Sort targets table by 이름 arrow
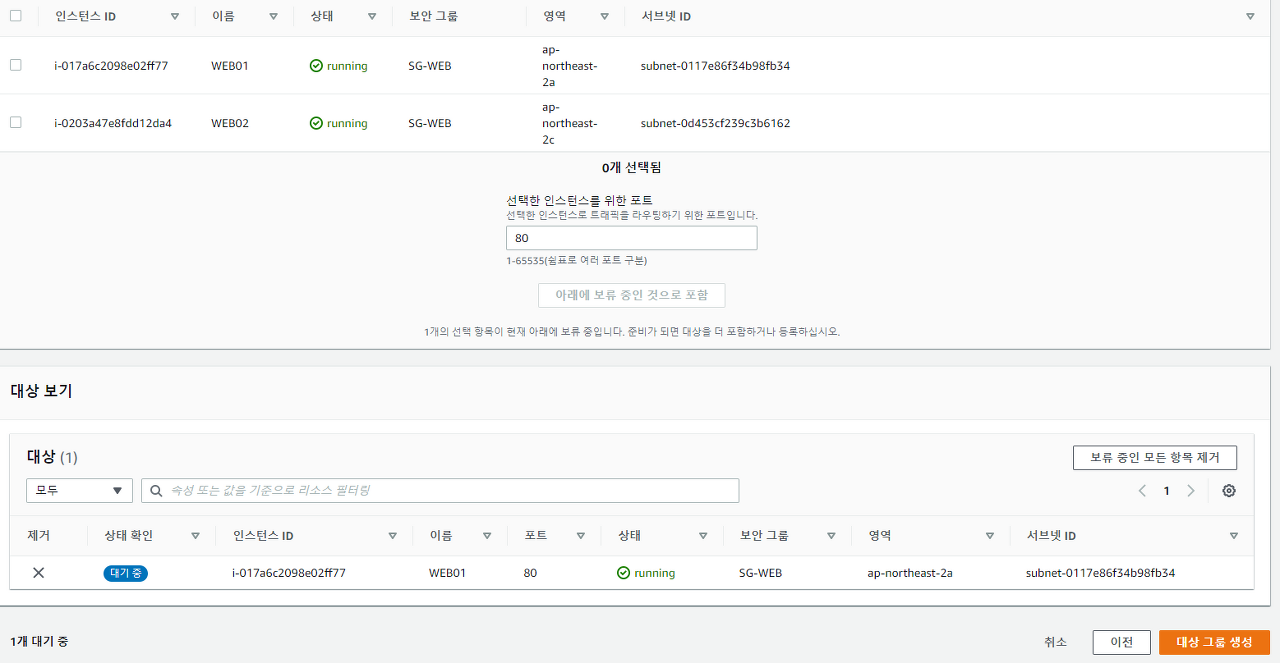Viewport: 1280px width, 663px height. (487, 536)
